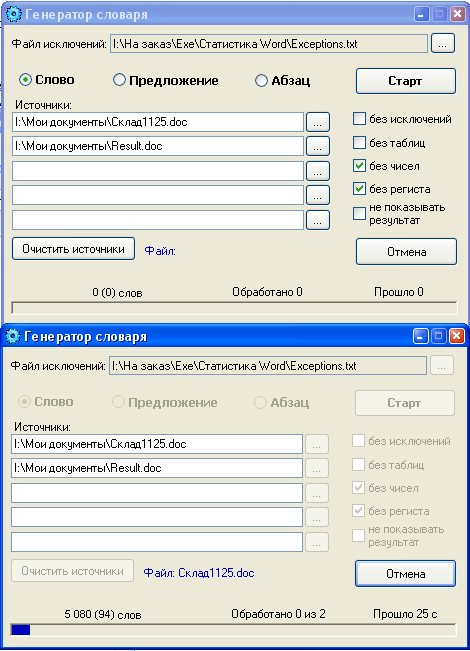Click browse button for fifth empty source, top window
This screenshot has width=470, height=651.
point(318,220)
